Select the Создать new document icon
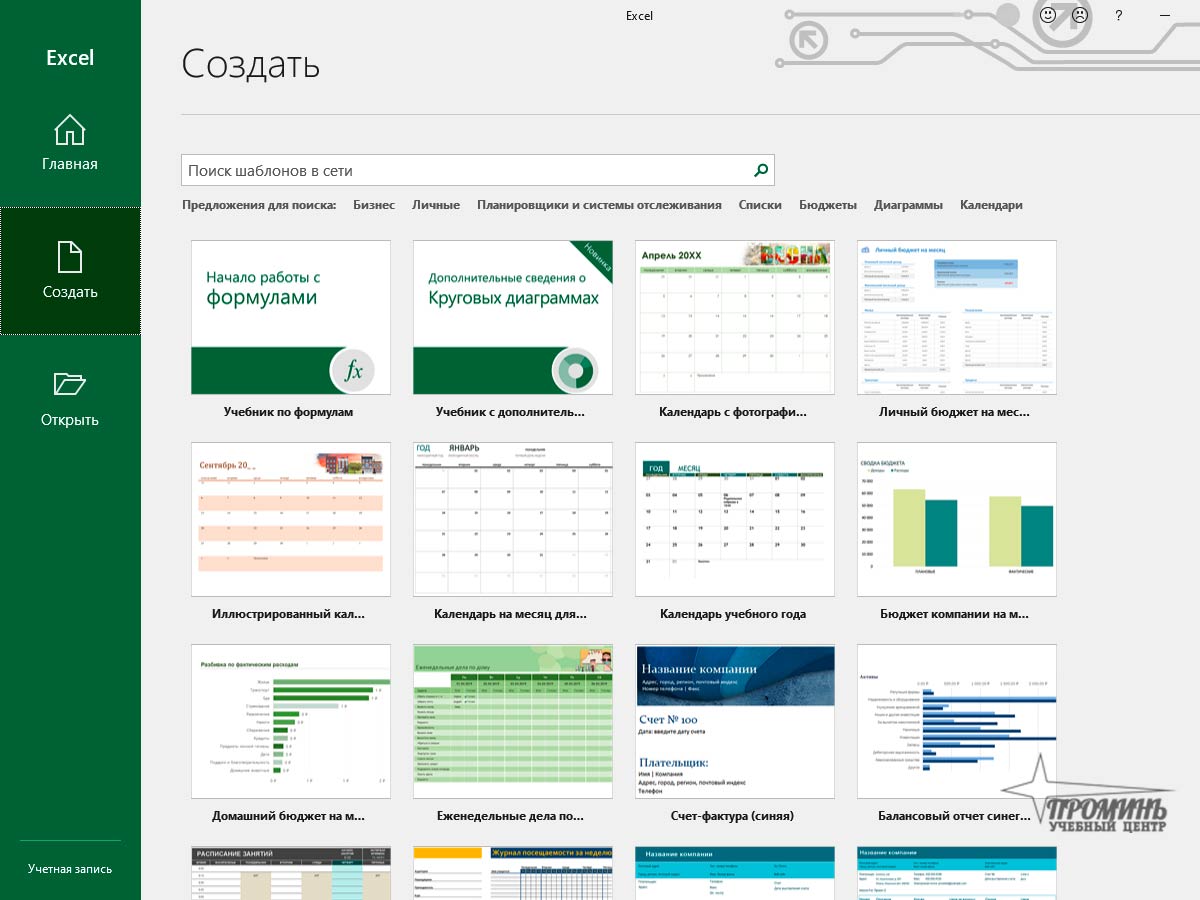This screenshot has width=1200, height=900. (69, 257)
